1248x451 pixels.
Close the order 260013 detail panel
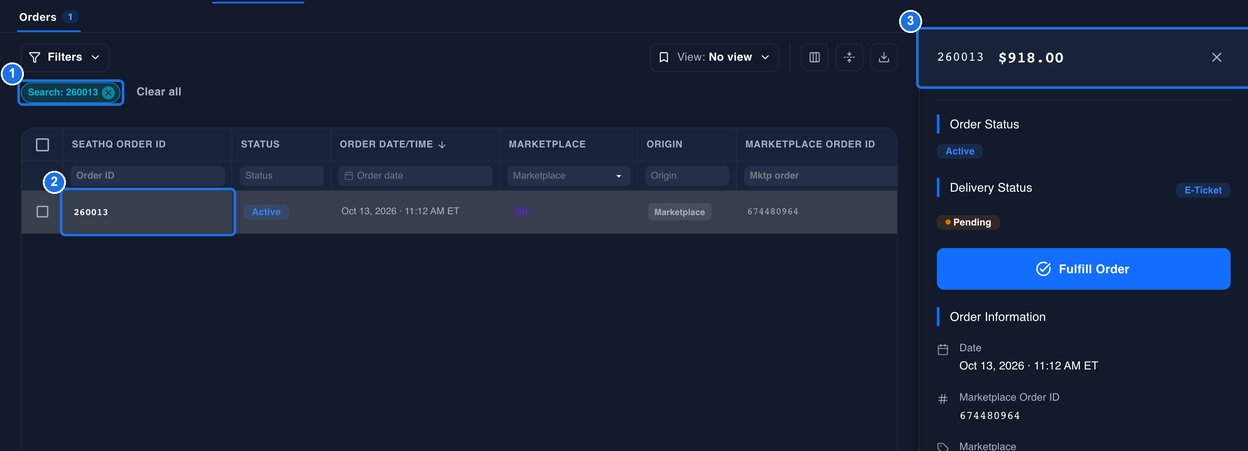pos(1217,58)
